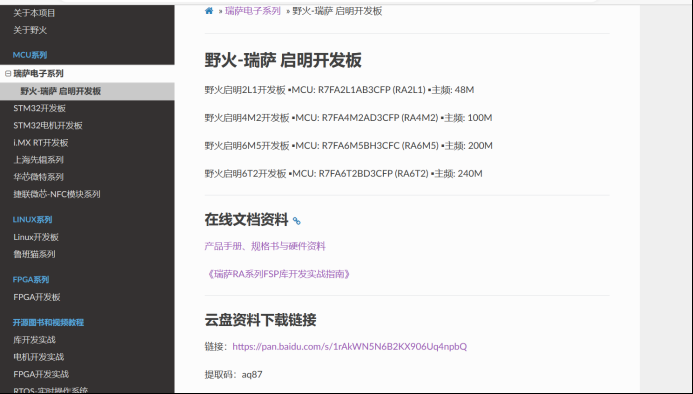Open Linux开发板 sidebar page
Image resolution: width=693 pixels, height=394 pixels.
click(x=36, y=237)
